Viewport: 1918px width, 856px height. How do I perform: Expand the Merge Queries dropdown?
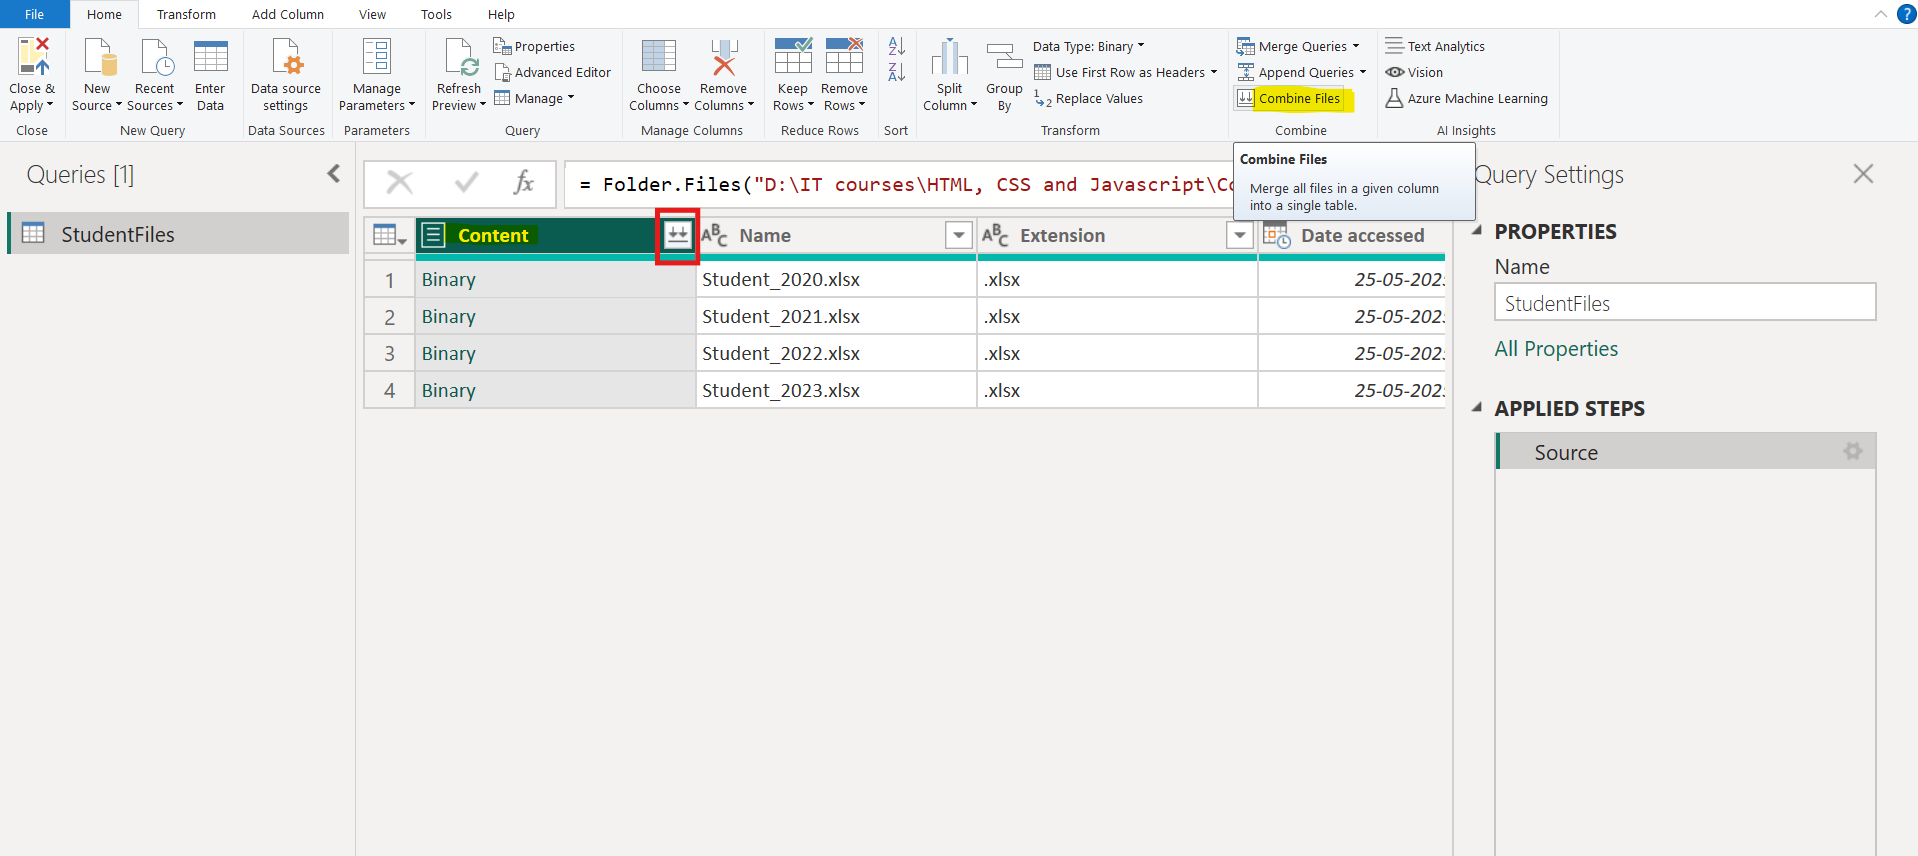(1356, 47)
